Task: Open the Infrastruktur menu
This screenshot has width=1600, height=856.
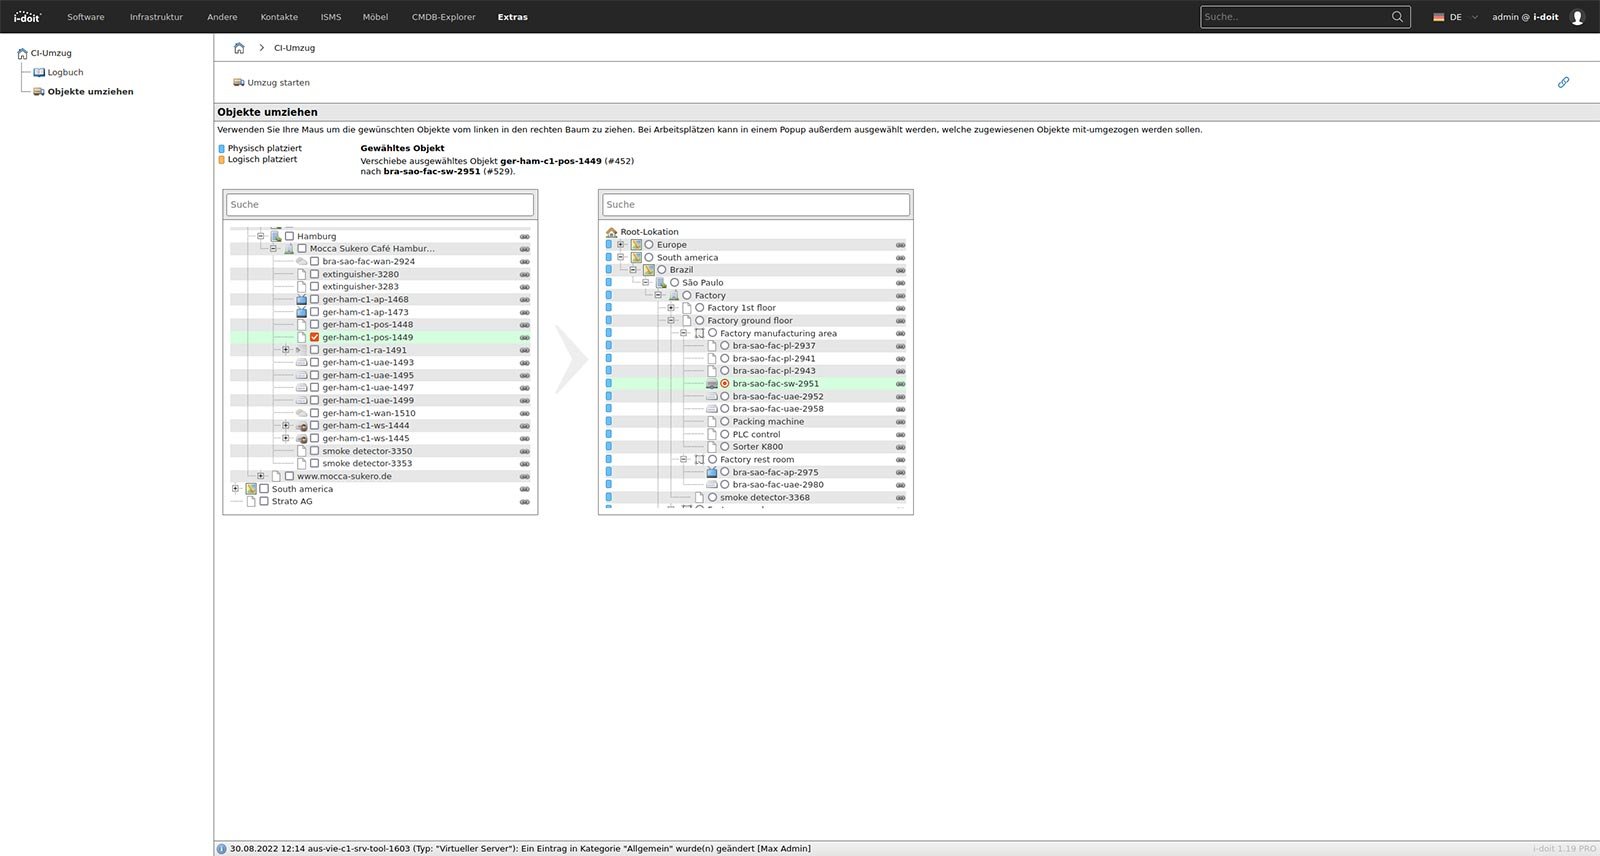Action: pyautogui.click(x=156, y=17)
